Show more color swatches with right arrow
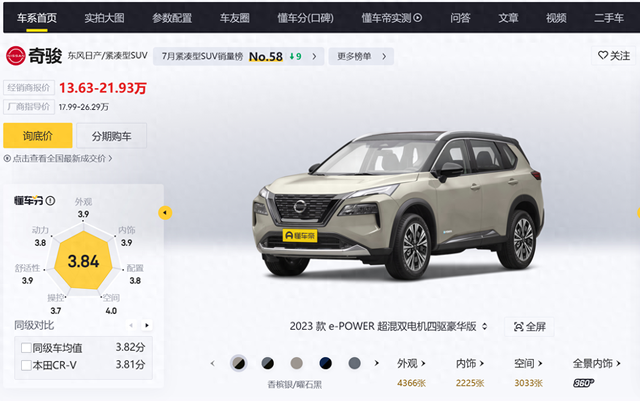The image size is (640, 401). [x=376, y=363]
